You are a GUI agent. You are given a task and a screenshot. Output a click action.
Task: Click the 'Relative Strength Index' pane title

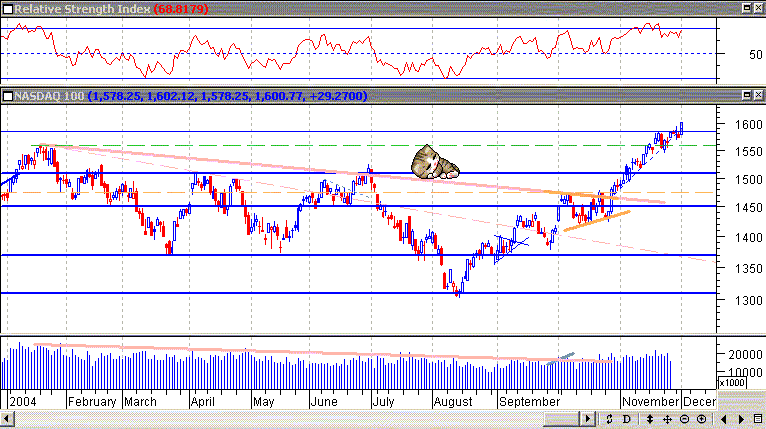(82, 9)
